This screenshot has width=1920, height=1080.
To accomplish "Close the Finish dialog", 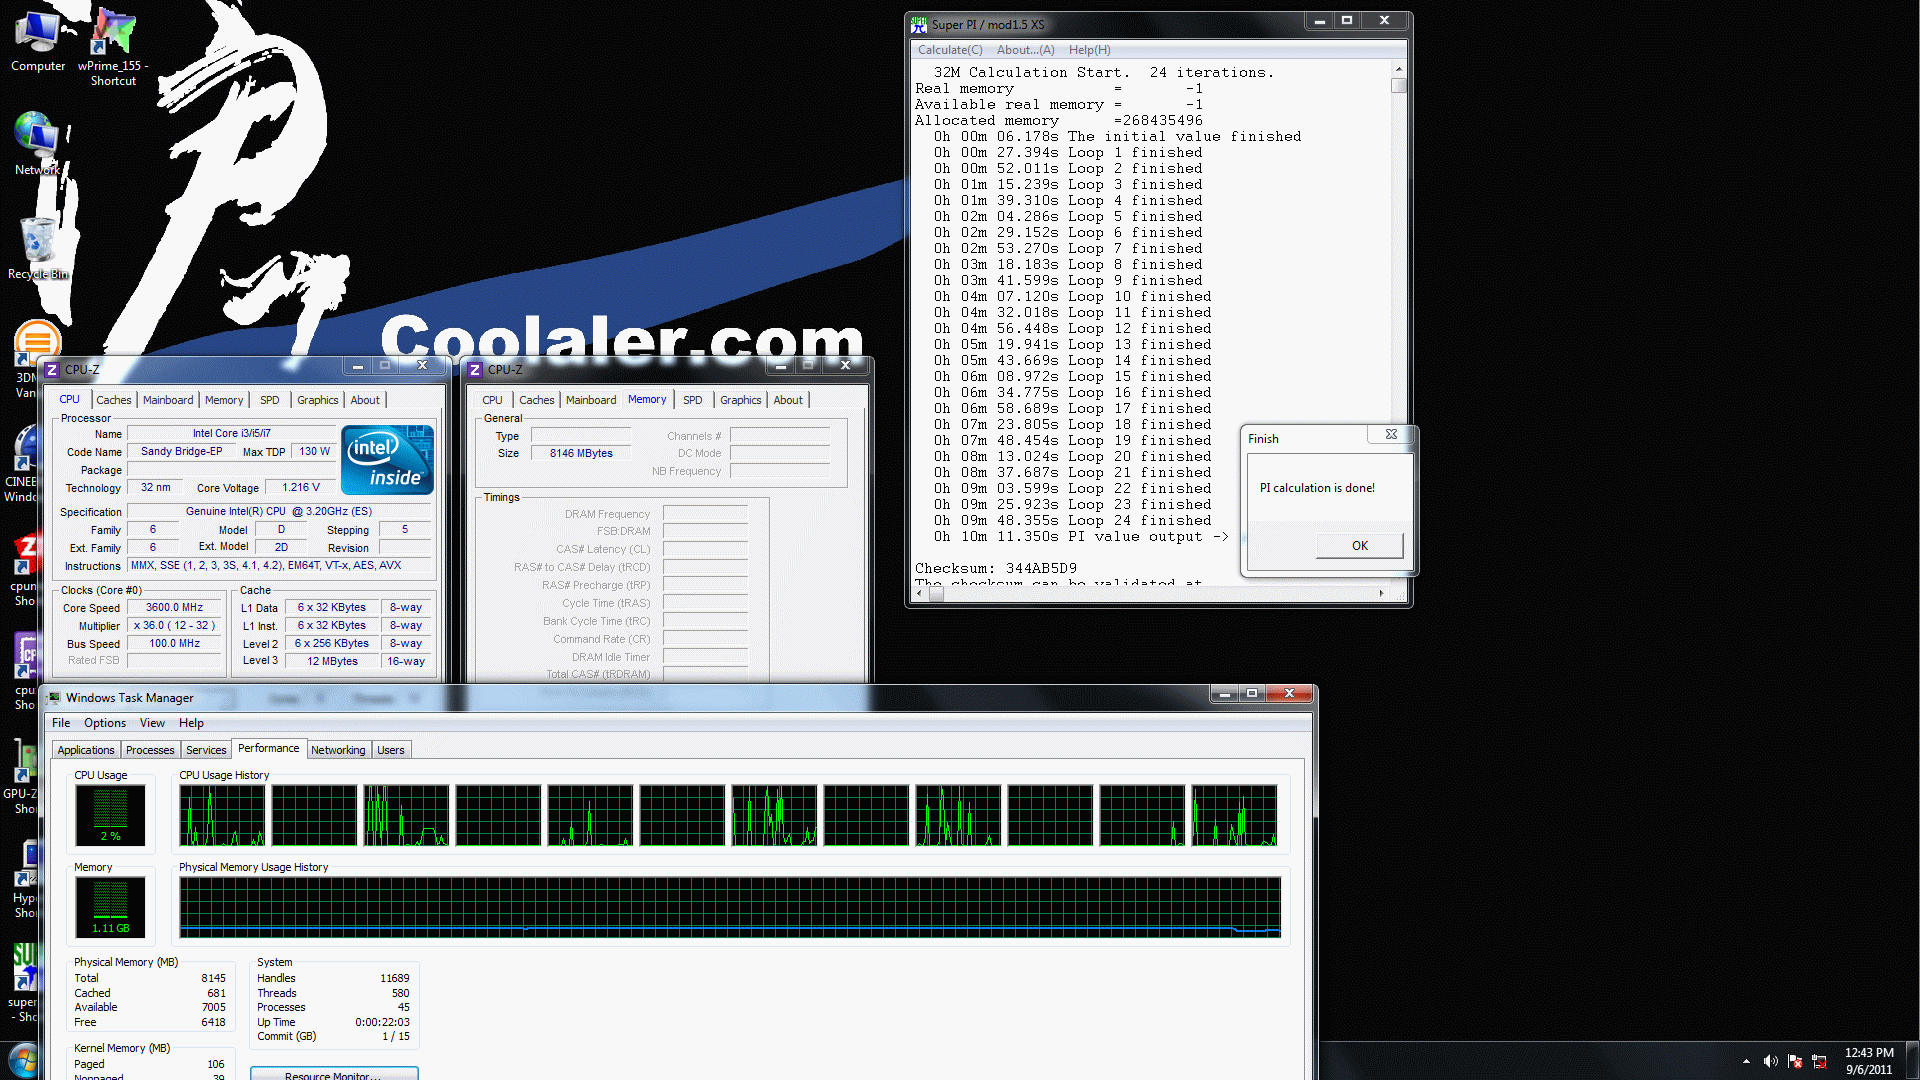I will 1391,434.
